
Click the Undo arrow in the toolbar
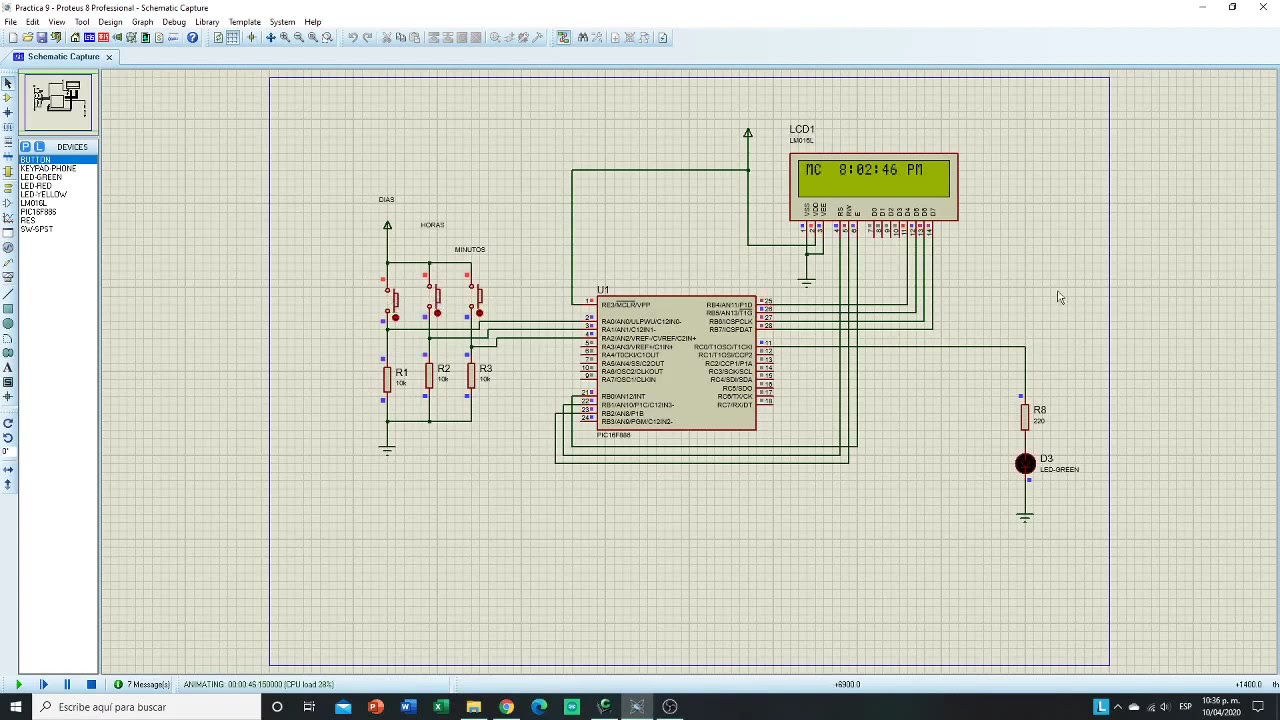[352, 38]
